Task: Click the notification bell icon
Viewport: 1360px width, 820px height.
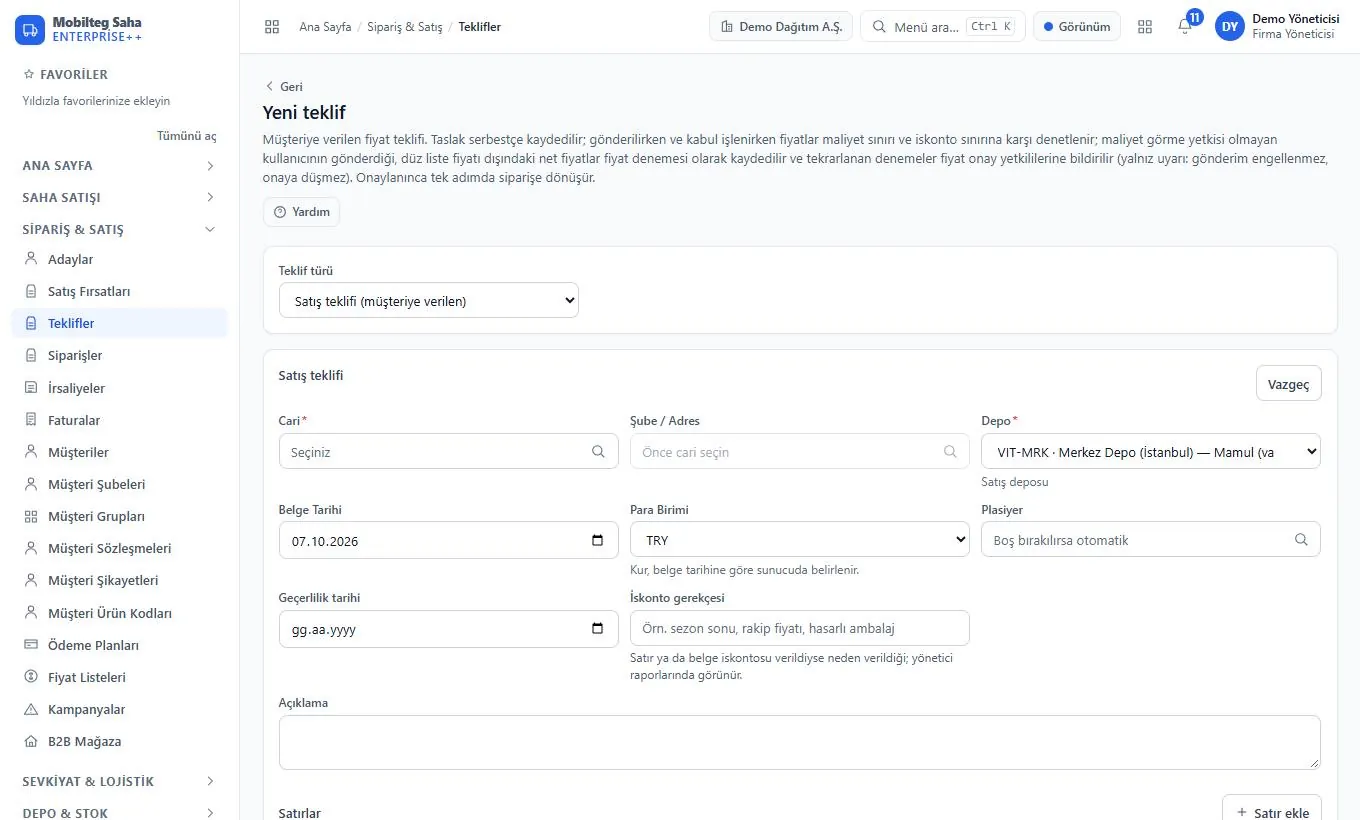Action: coord(1185,27)
